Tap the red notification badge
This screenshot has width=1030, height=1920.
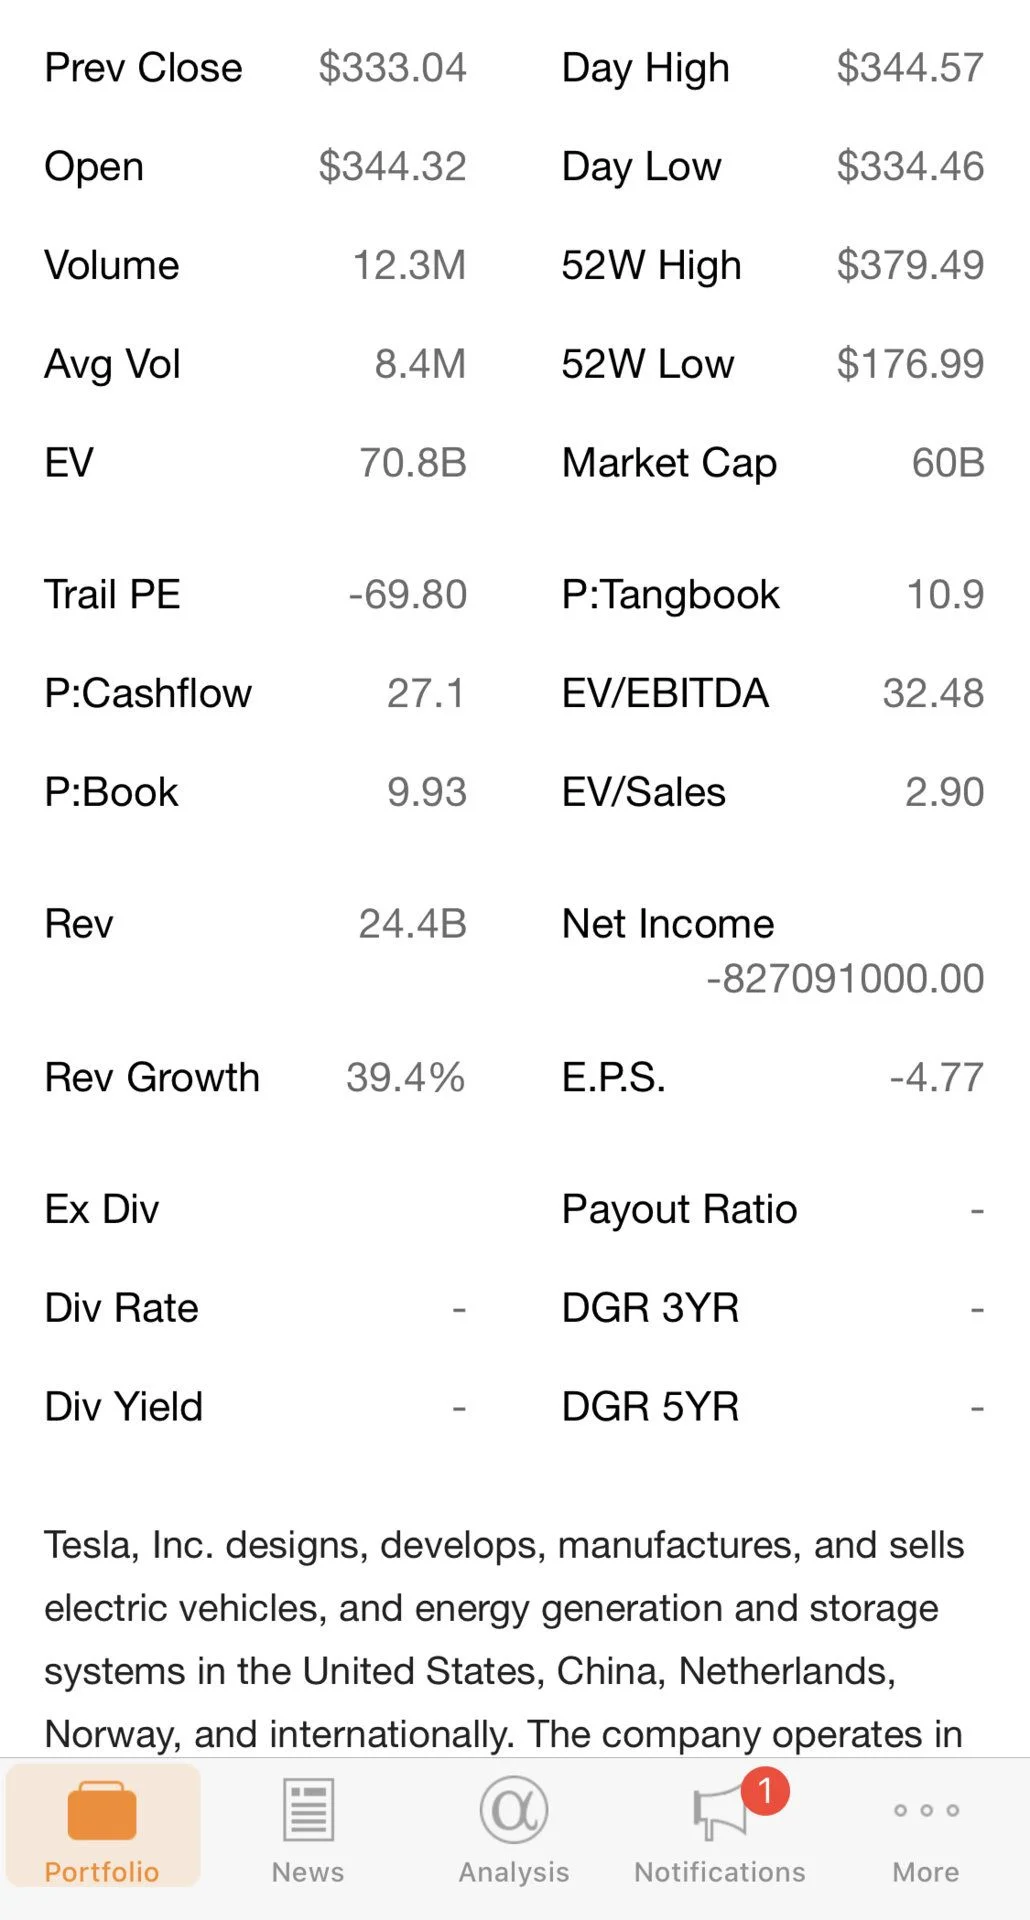click(766, 1790)
